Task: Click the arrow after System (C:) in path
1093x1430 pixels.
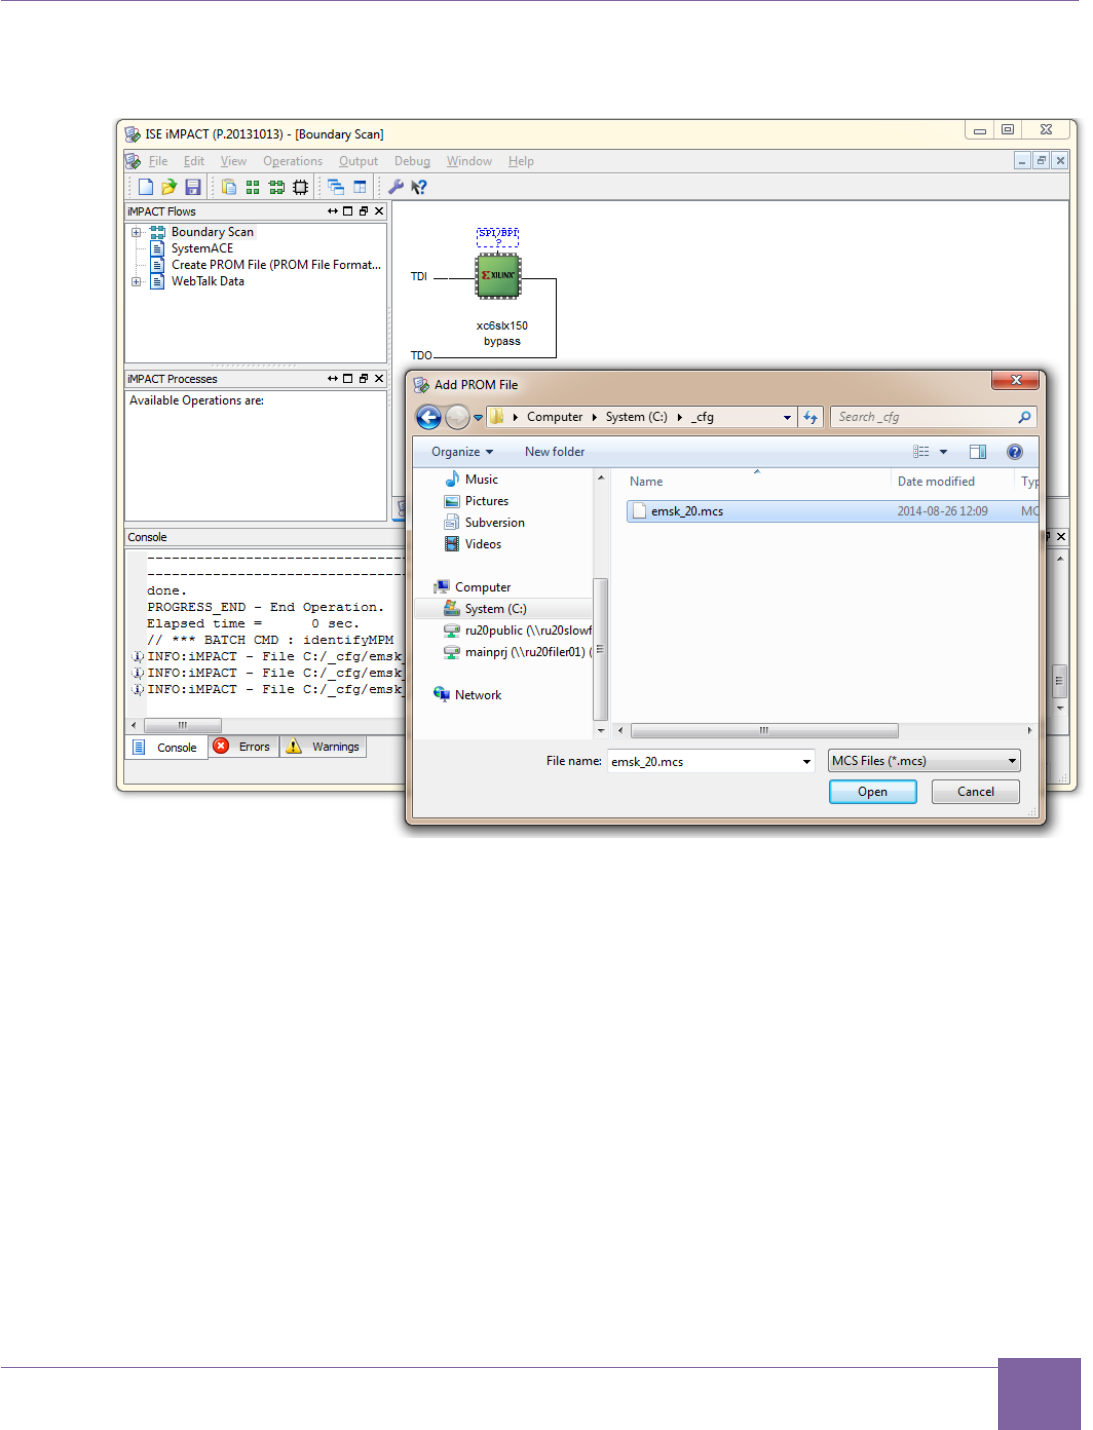Action: [679, 417]
